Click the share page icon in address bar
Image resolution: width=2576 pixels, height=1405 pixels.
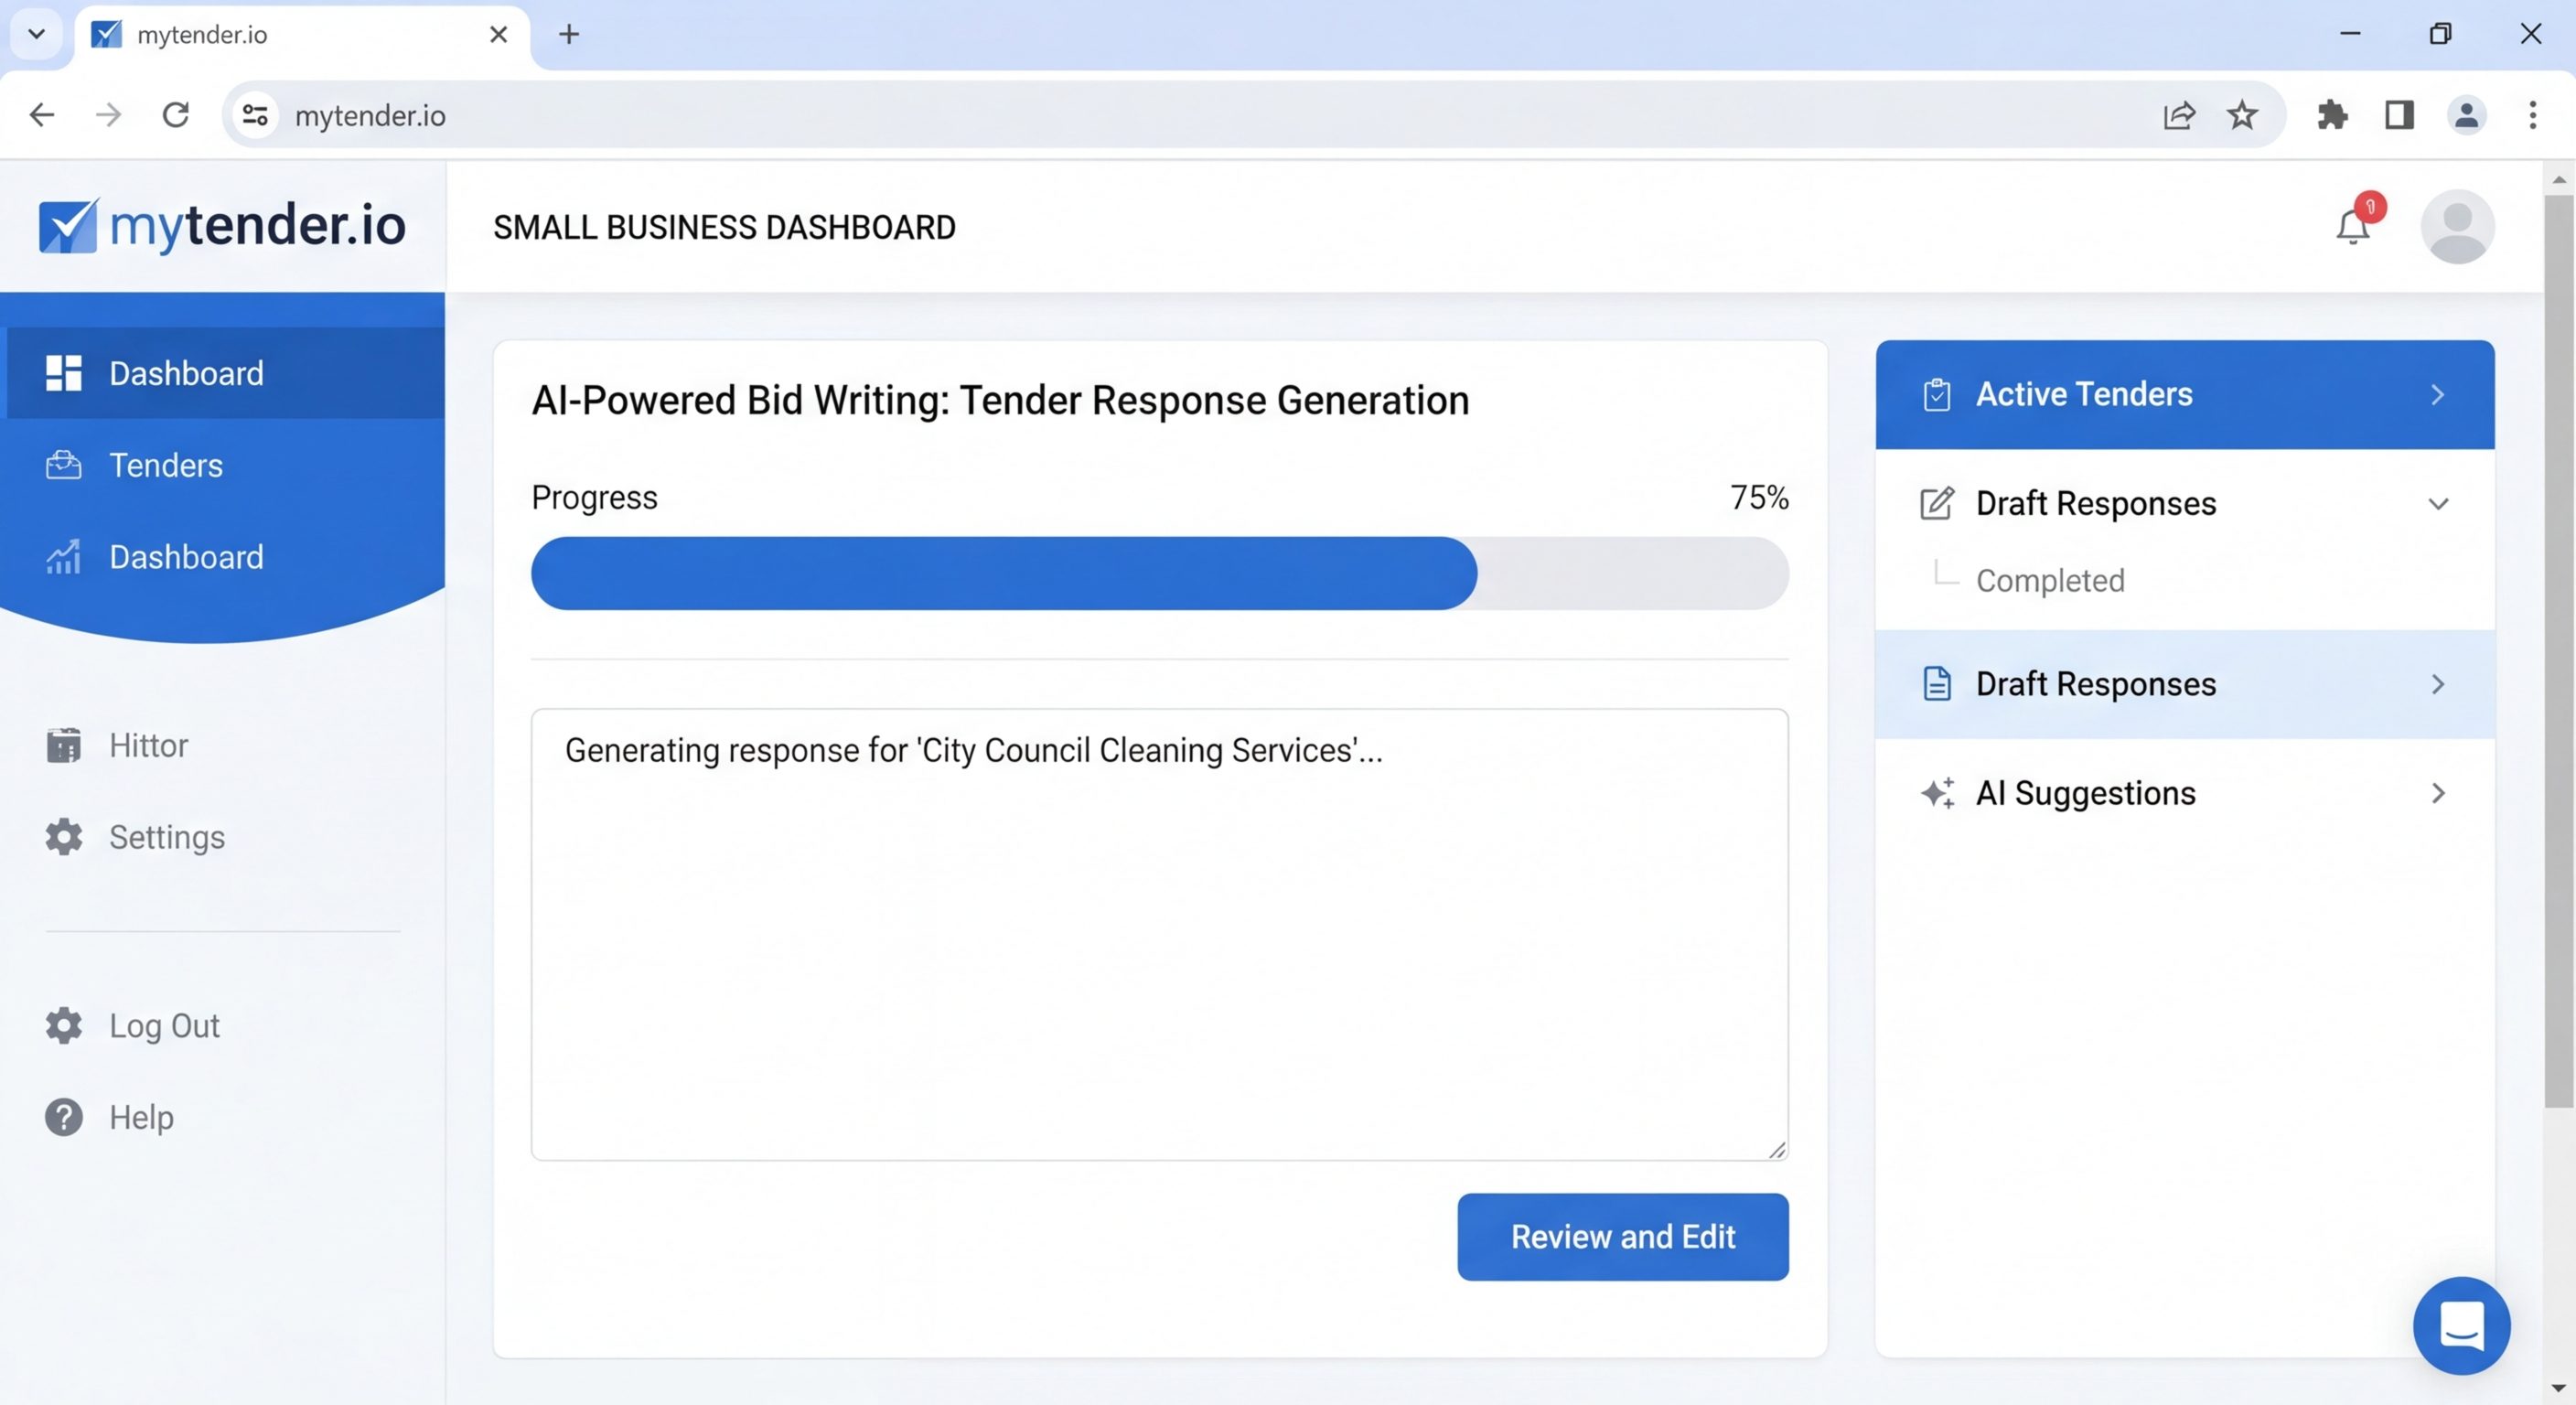pos(2179,115)
